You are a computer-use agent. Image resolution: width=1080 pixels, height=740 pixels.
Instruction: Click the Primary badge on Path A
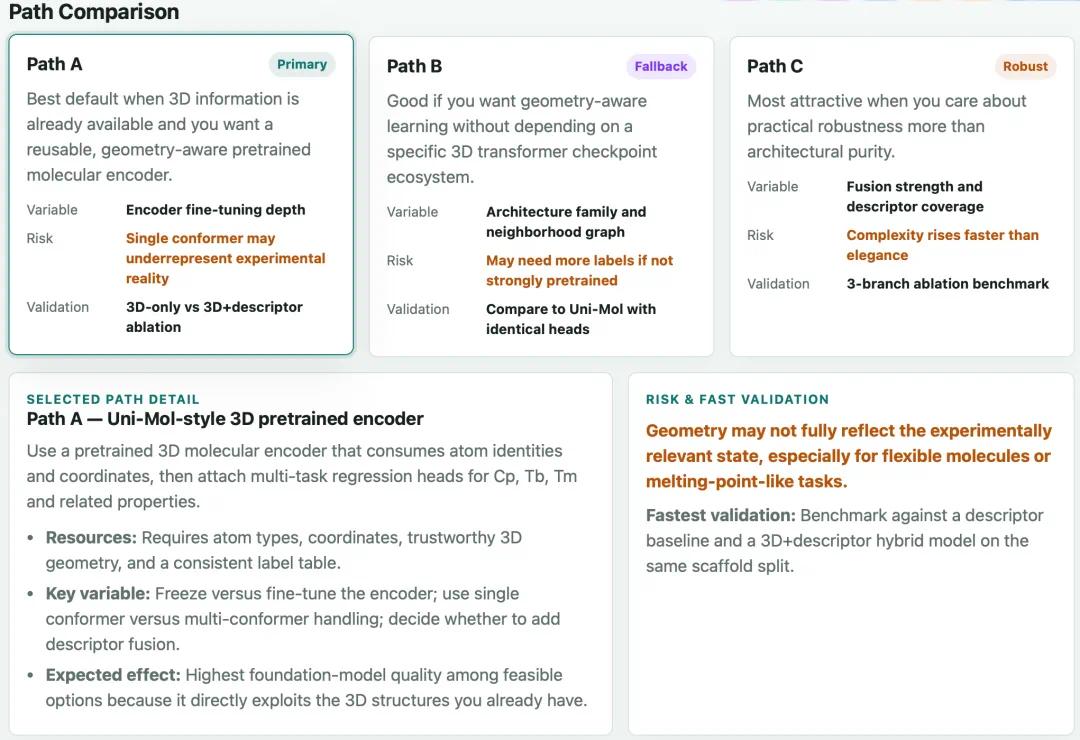coord(302,64)
